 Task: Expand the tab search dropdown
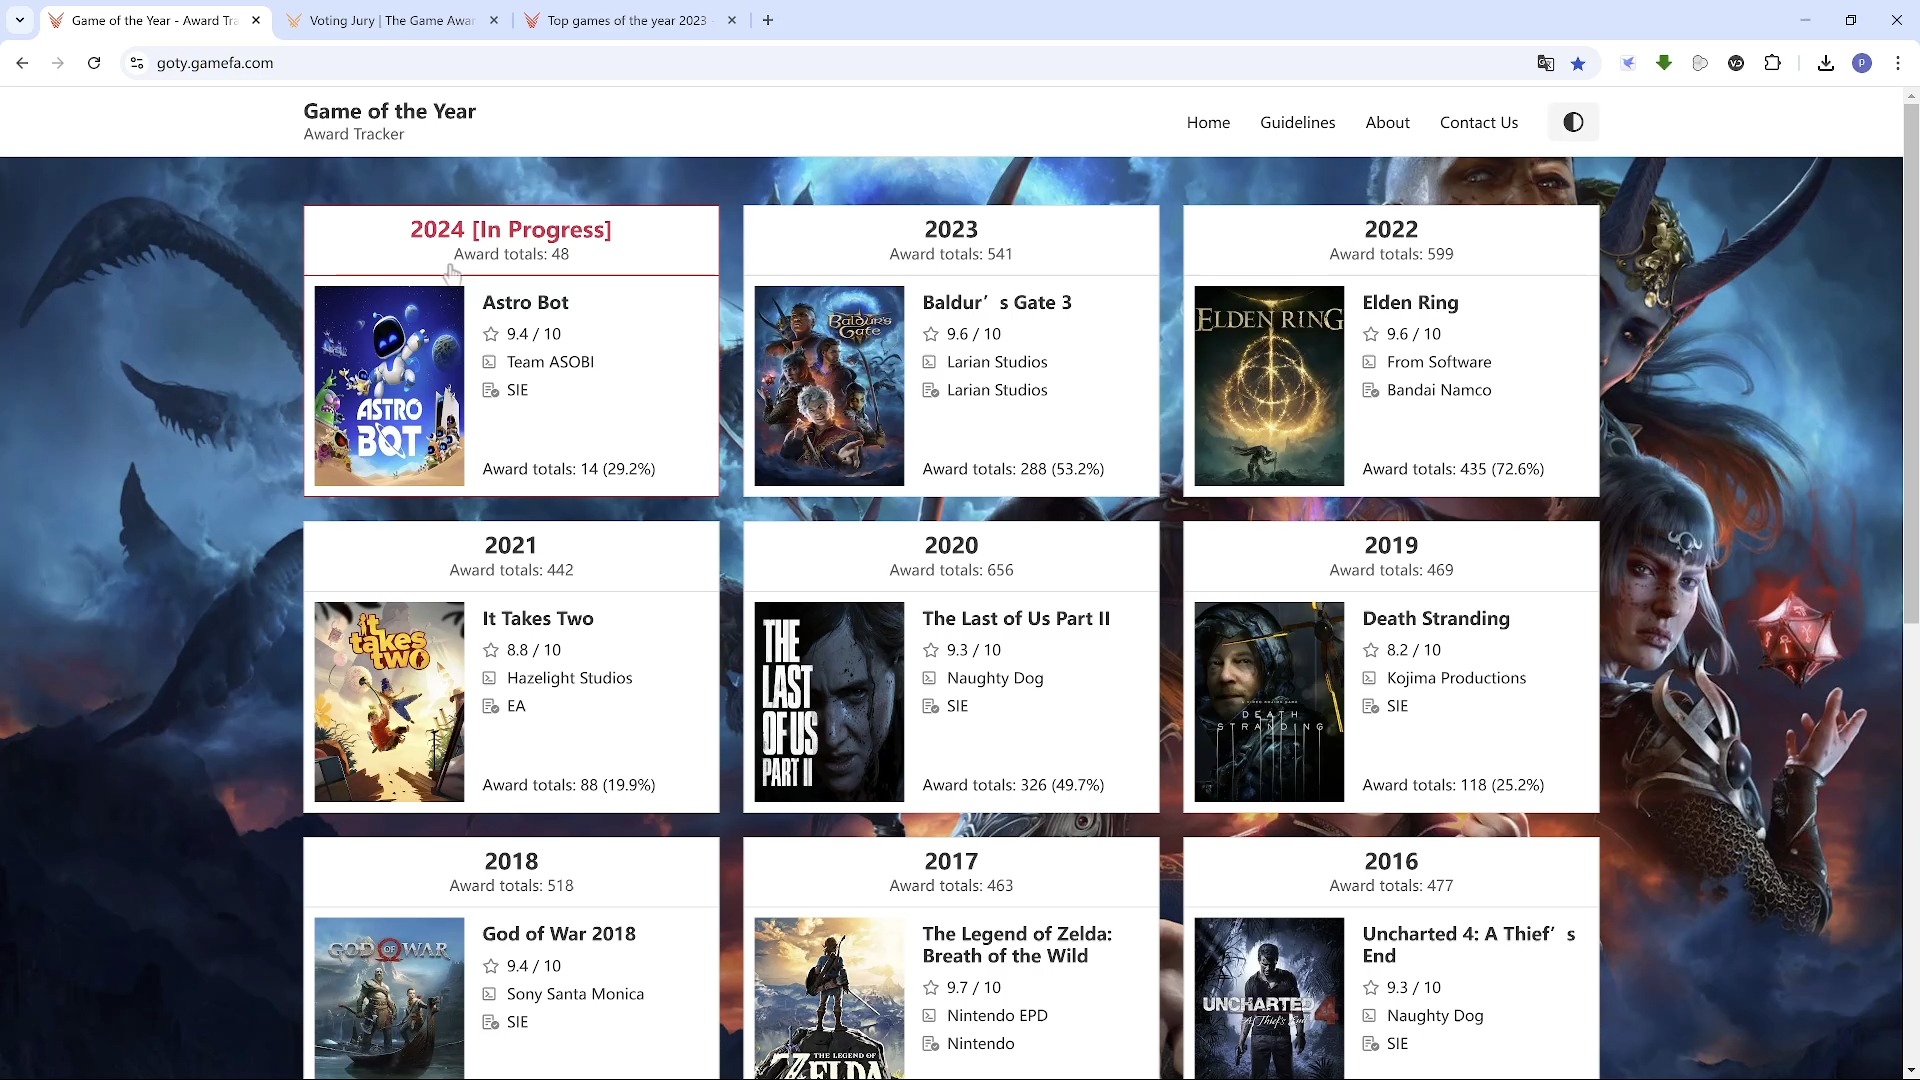point(20,20)
